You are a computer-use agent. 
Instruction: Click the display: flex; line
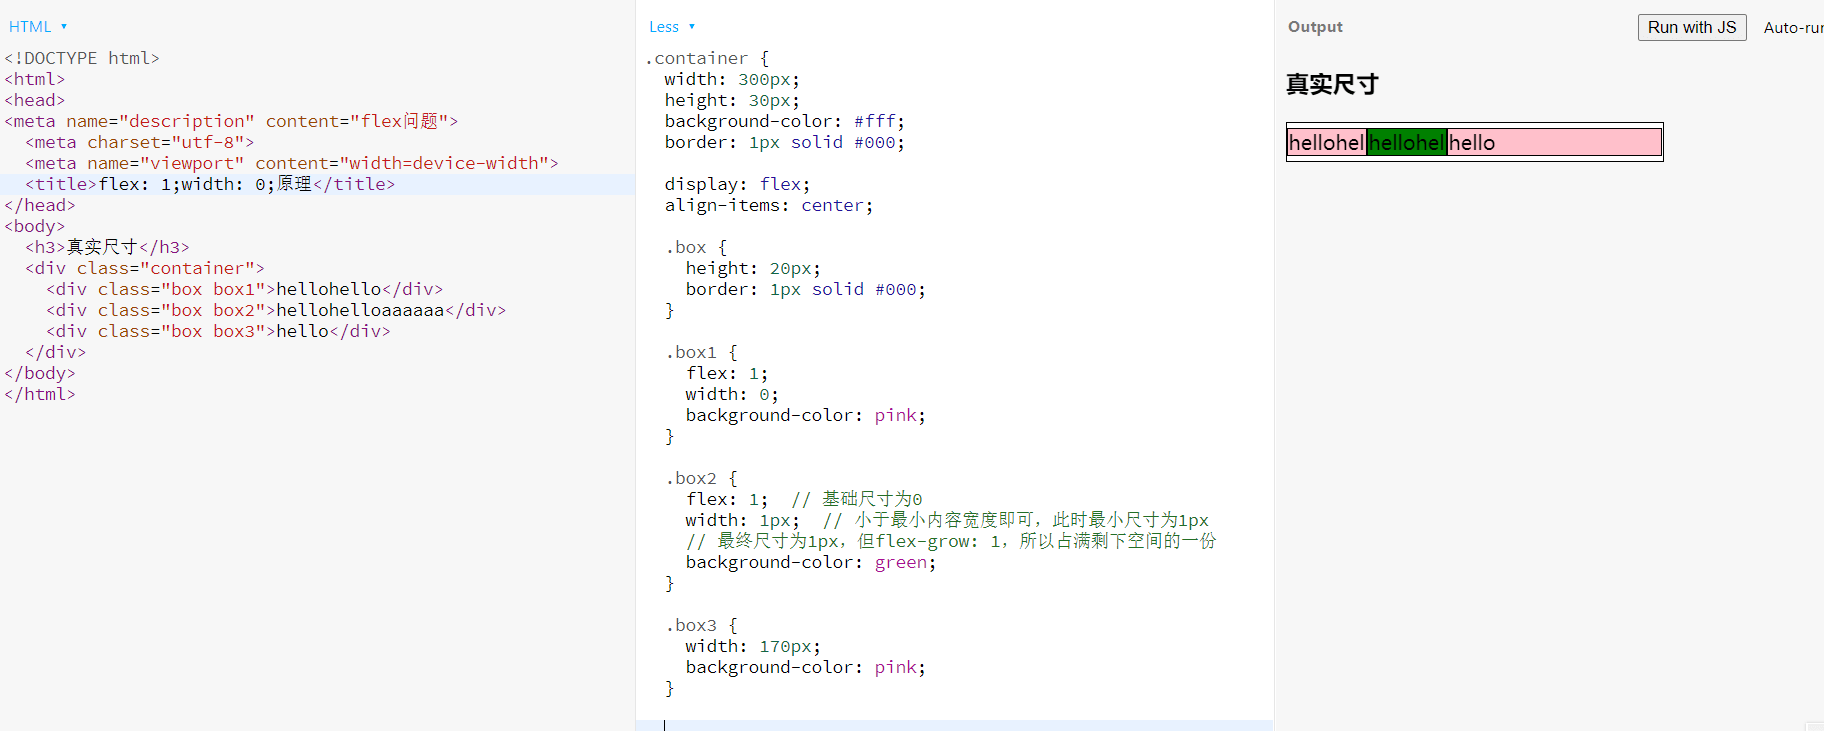pos(738,184)
